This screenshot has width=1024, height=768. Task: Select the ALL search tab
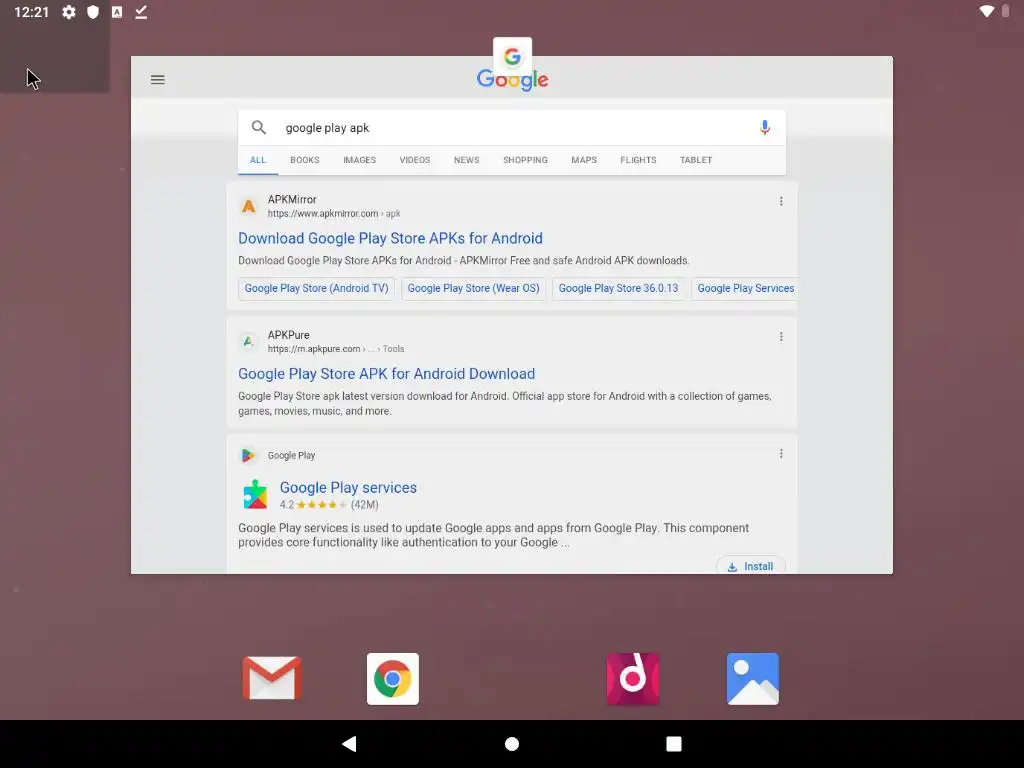[258, 160]
